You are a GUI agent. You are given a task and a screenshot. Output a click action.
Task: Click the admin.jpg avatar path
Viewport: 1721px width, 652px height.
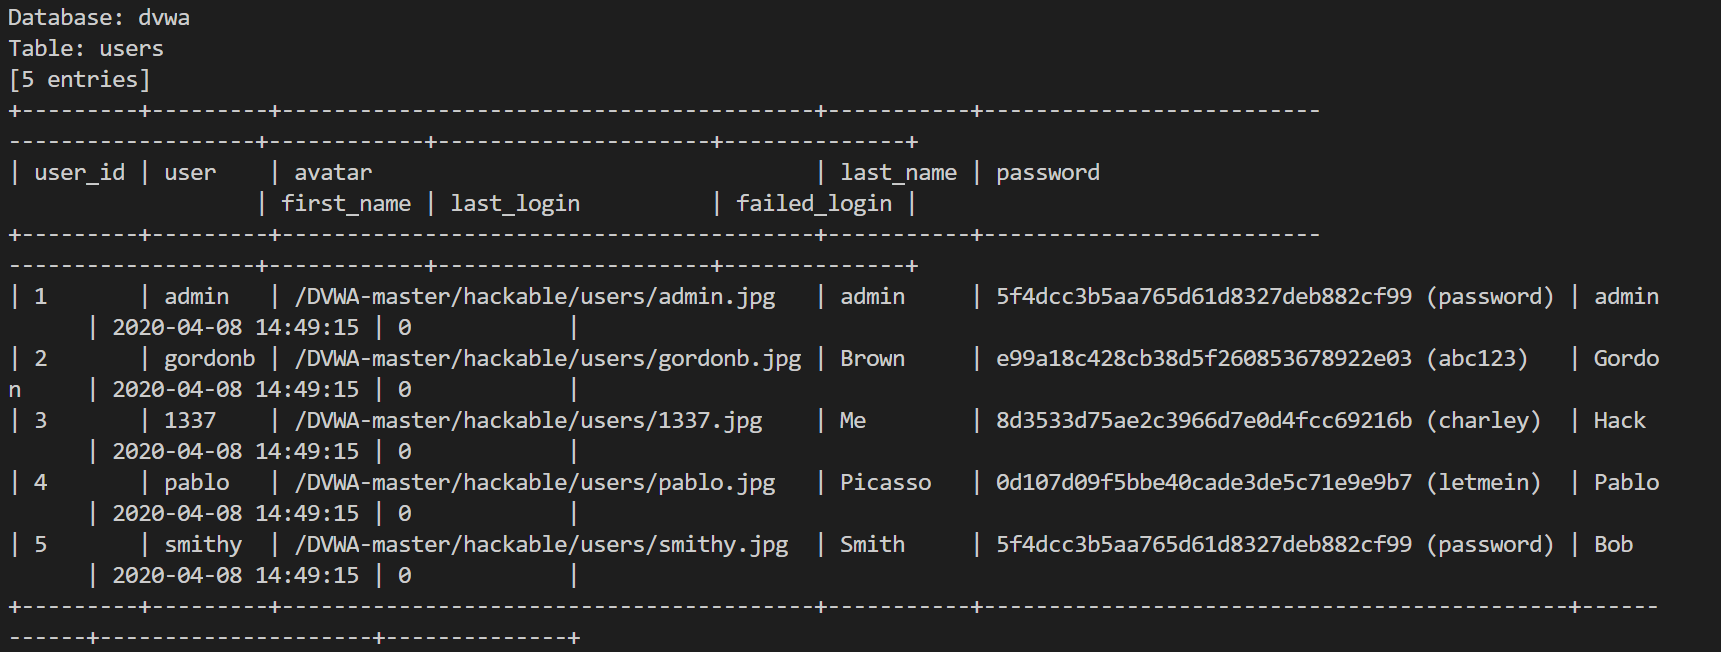[535, 297]
